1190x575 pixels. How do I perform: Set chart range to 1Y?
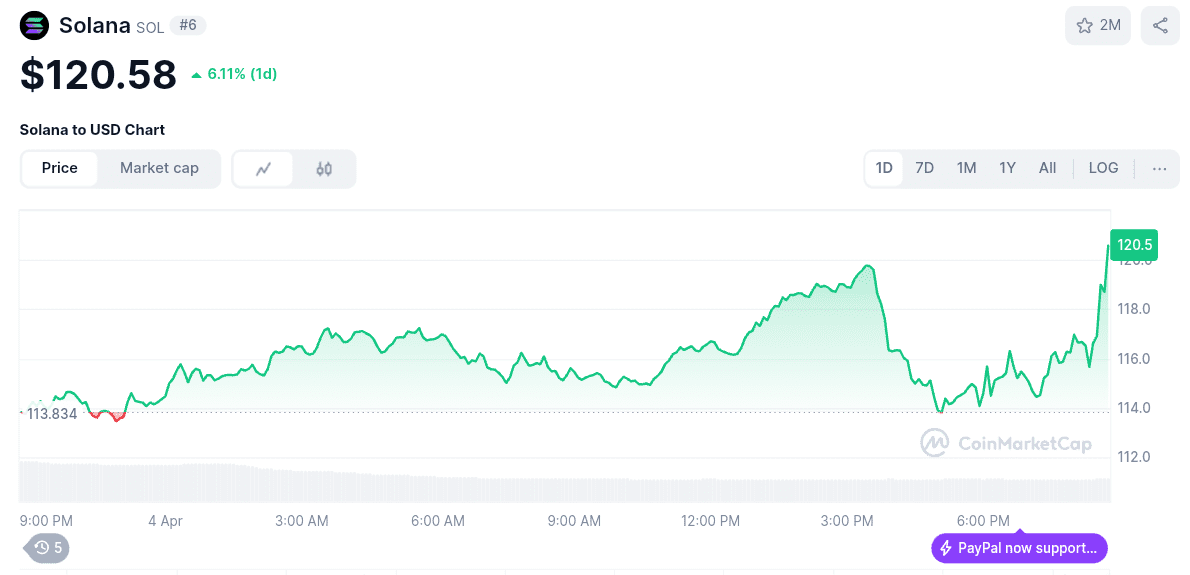click(x=1007, y=168)
